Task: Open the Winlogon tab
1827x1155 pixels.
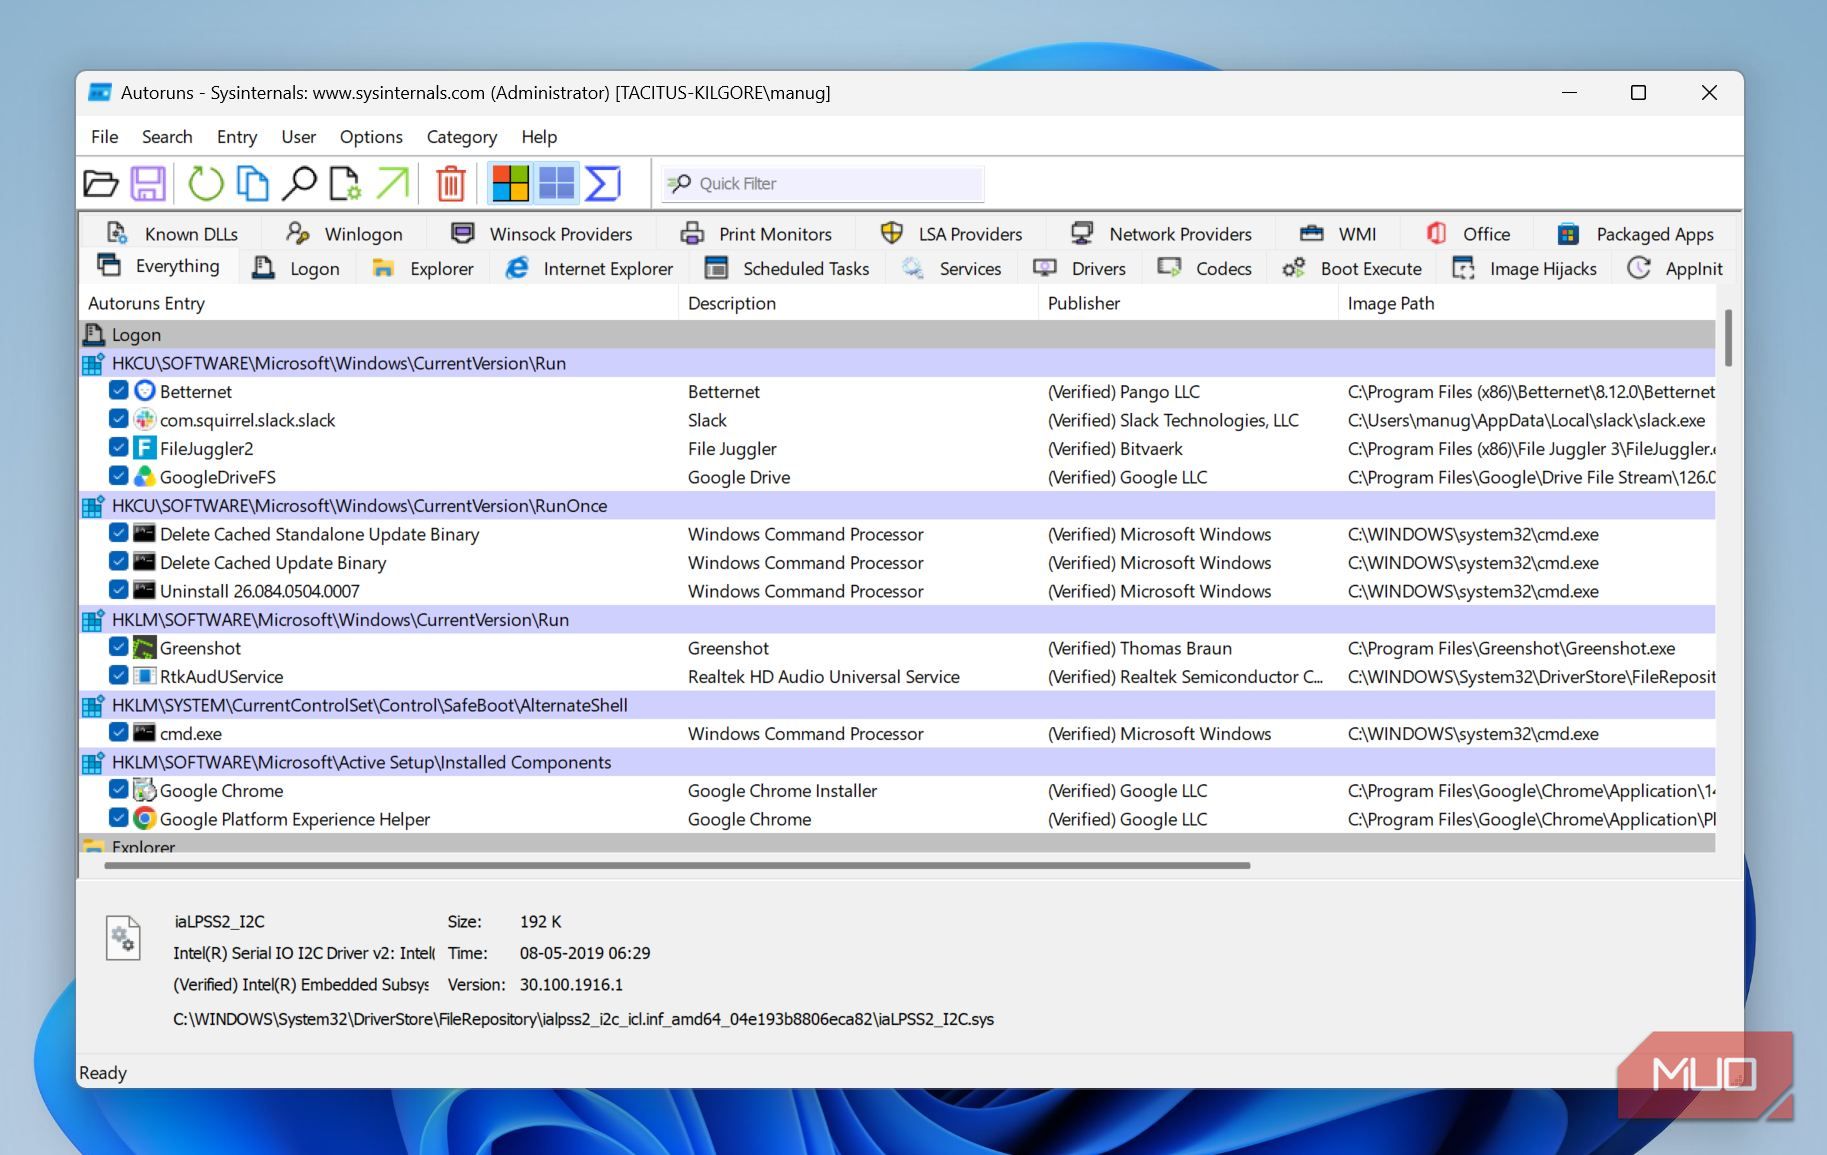Action: (344, 234)
